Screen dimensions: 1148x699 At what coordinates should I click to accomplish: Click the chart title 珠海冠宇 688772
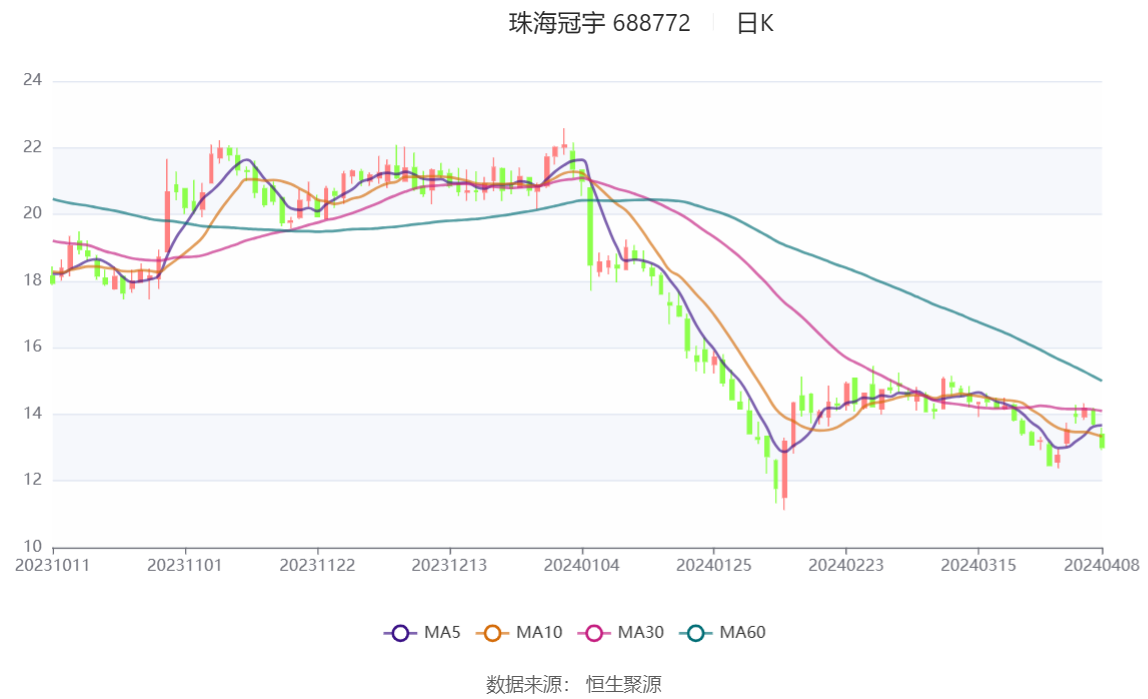pyautogui.click(x=599, y=24)
